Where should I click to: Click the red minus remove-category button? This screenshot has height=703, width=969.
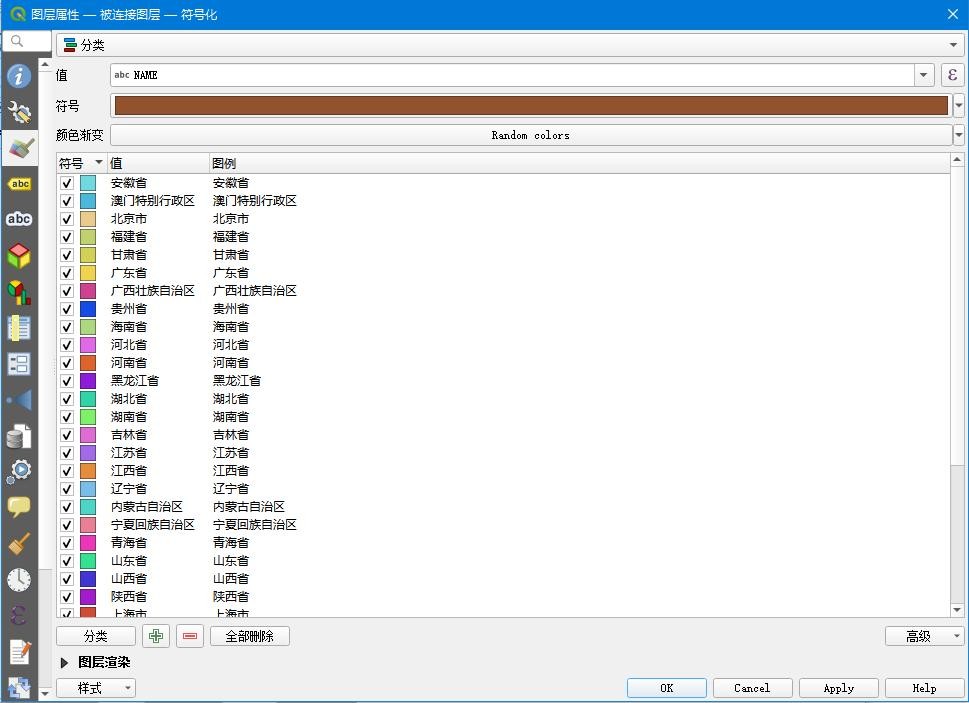190,636
